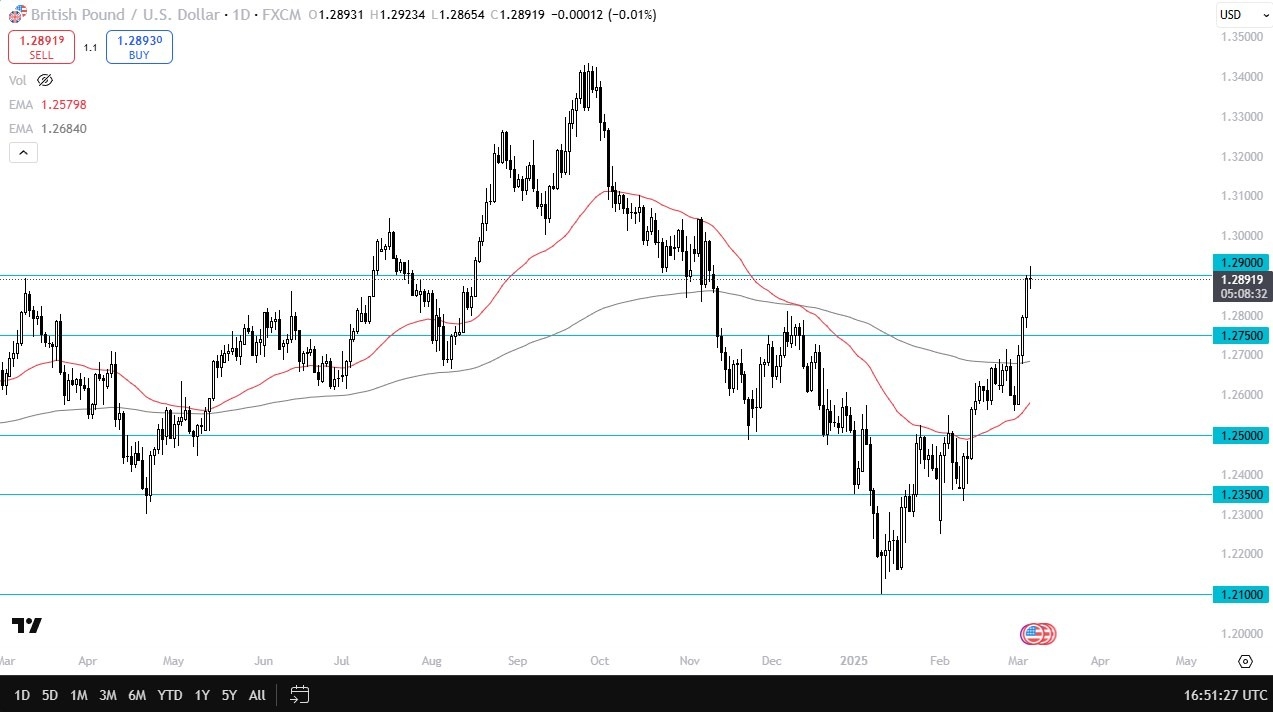The width and height of the screenshot is (1273, 712).
Task: Open the USD currency dropdown
Action: (x=1236, y=15)
